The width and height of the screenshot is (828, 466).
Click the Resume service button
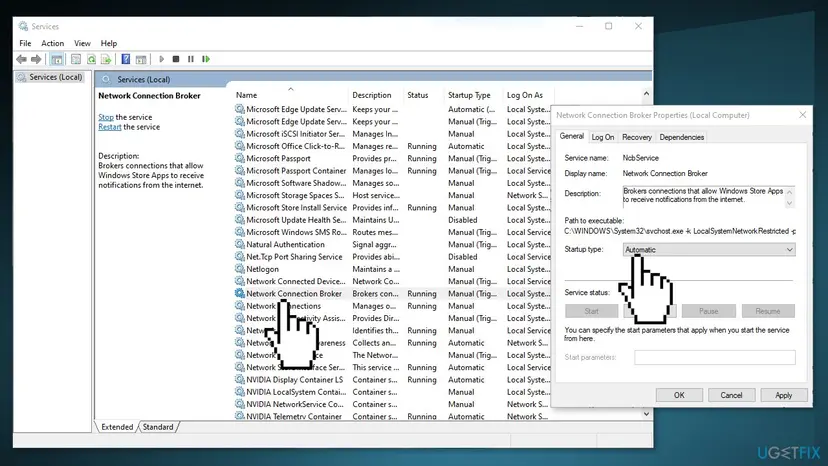click(768, 311)
